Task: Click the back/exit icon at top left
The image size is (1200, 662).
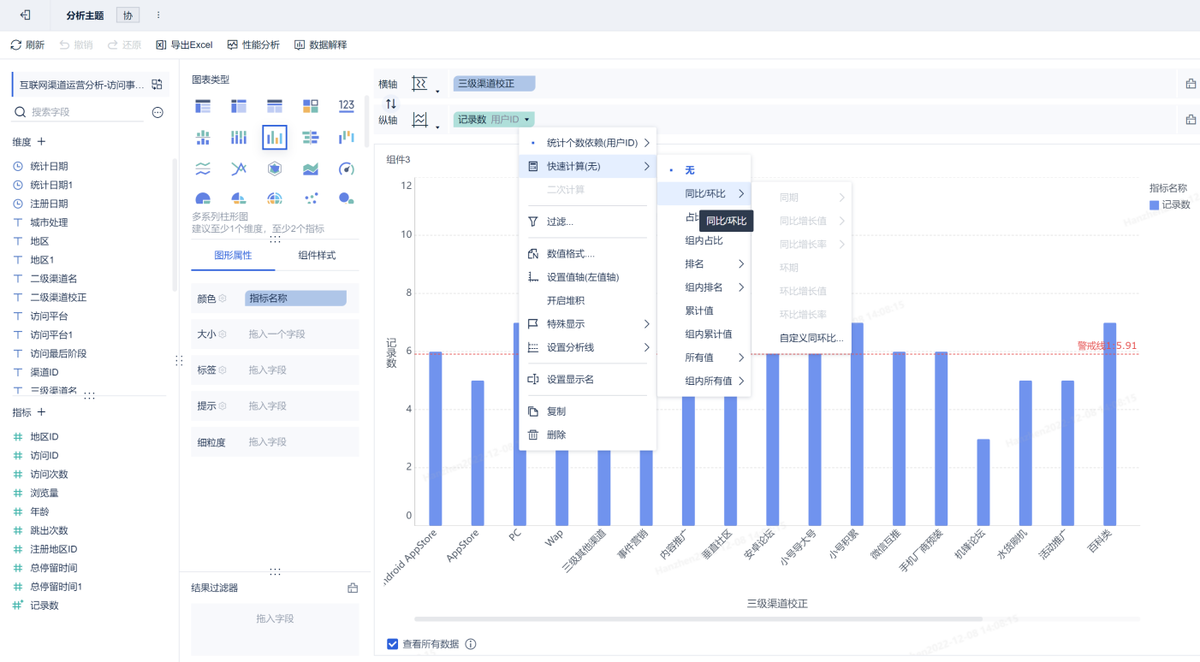Action: (x=25, y=15)
